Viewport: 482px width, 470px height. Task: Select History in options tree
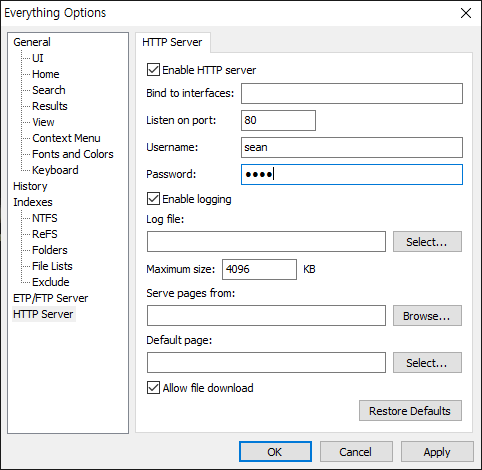(x=30, y=186)
